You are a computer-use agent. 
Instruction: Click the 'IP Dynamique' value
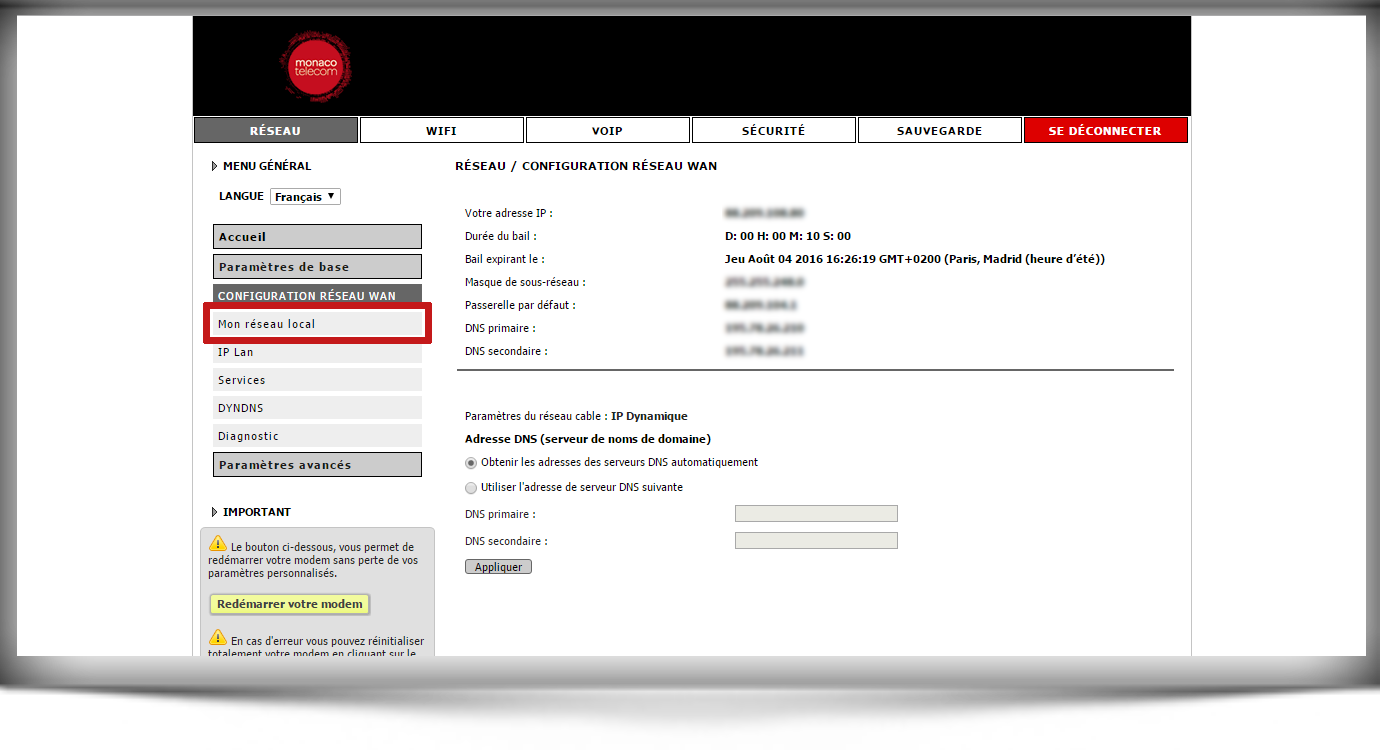click(x=649, y=417)
